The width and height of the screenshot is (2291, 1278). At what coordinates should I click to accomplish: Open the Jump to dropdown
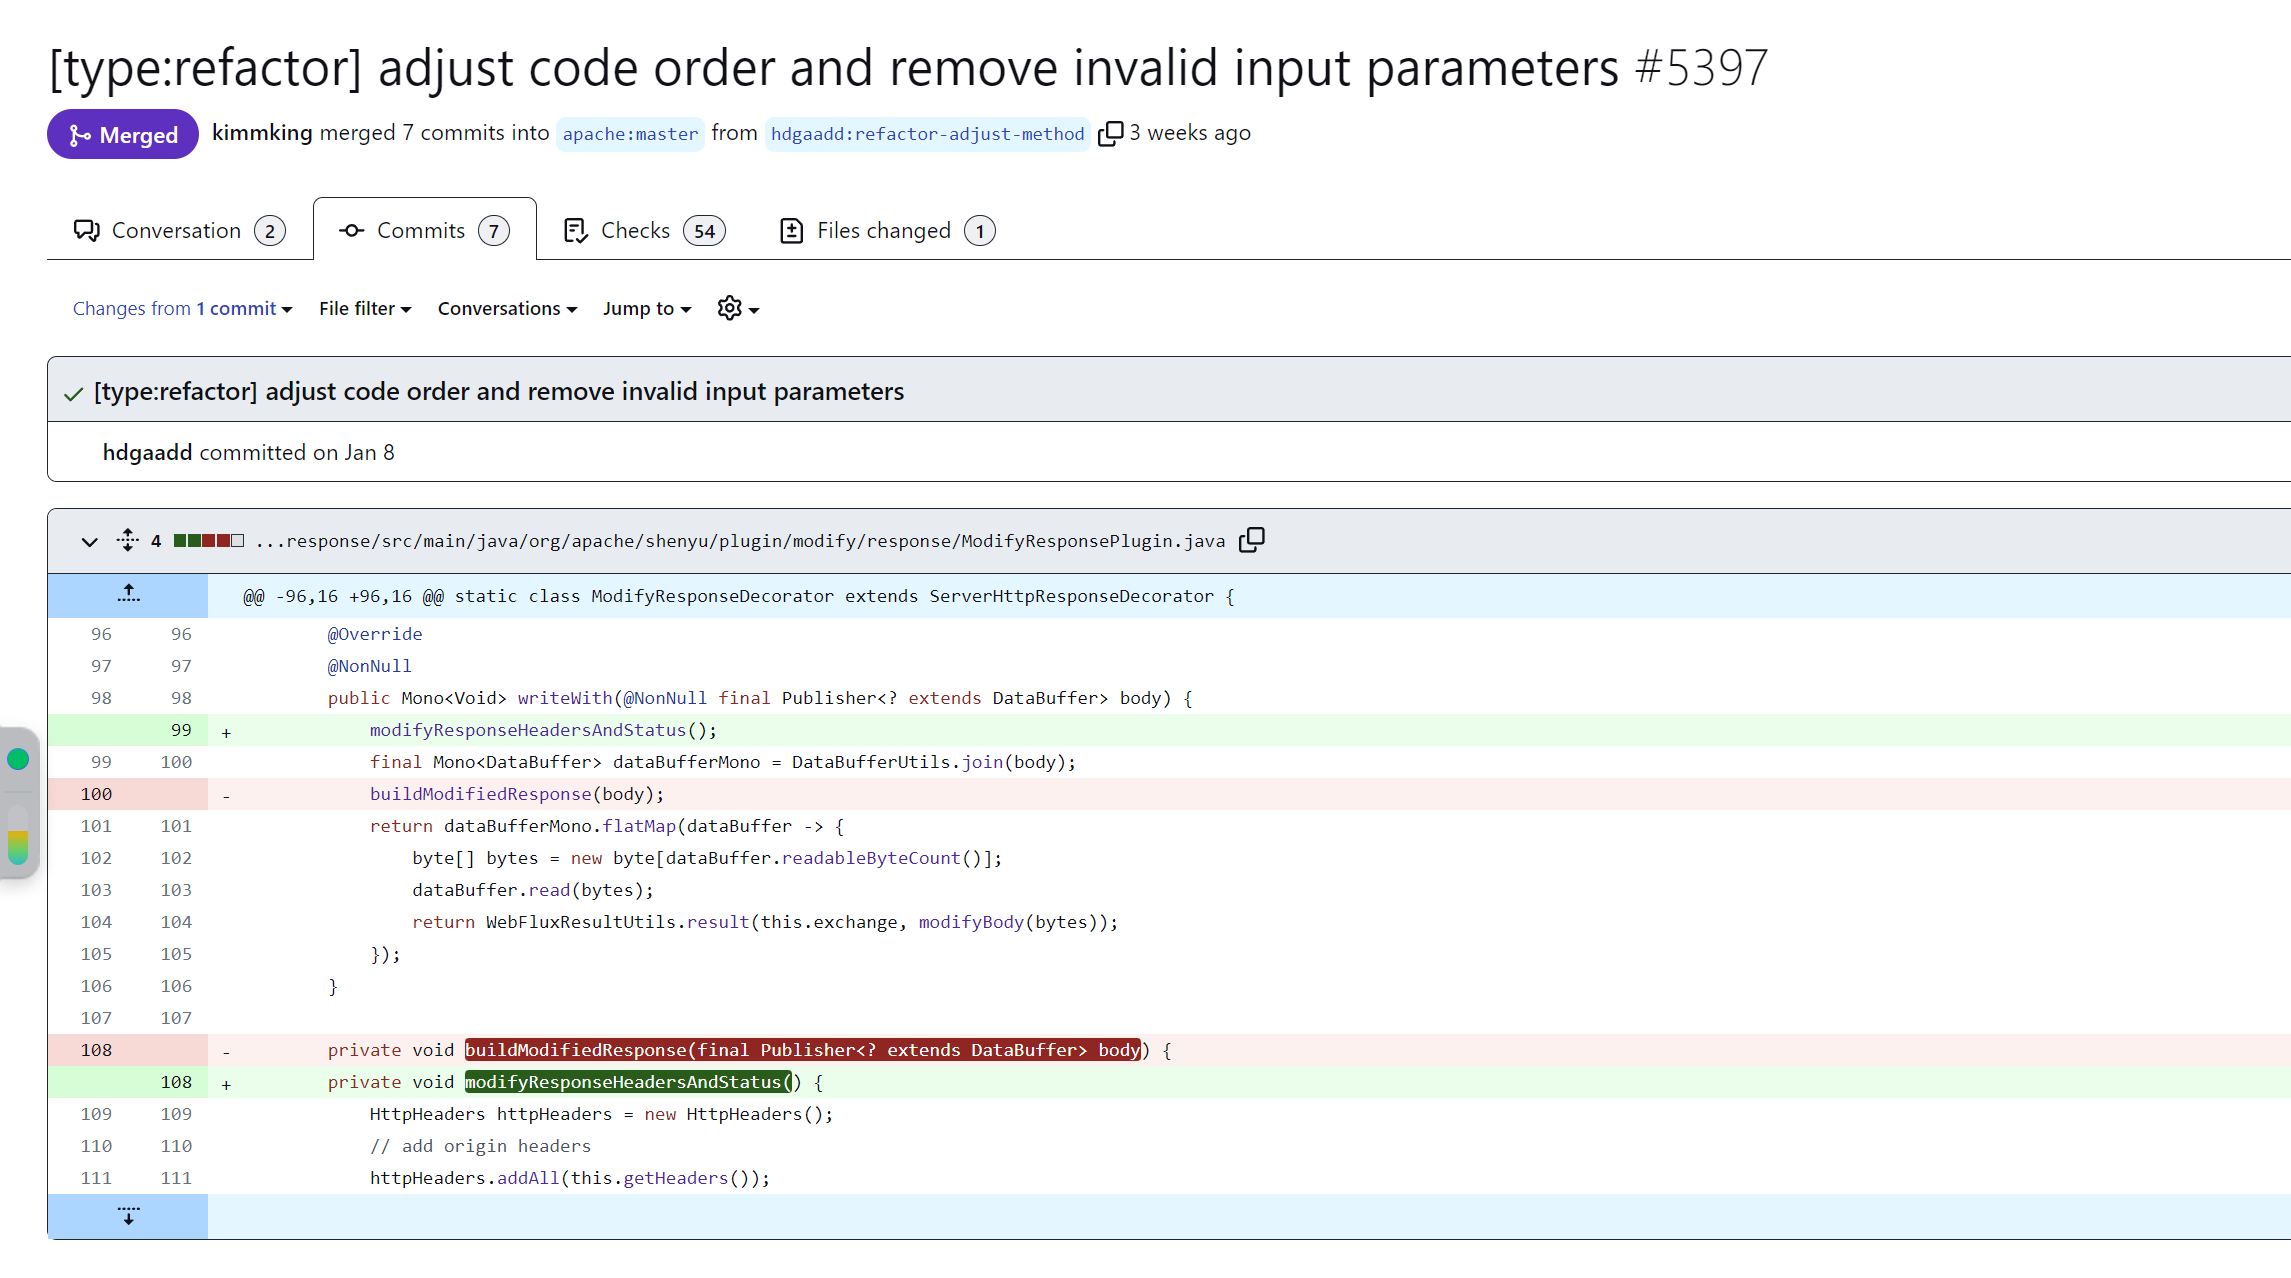click(x=646, y=309)
